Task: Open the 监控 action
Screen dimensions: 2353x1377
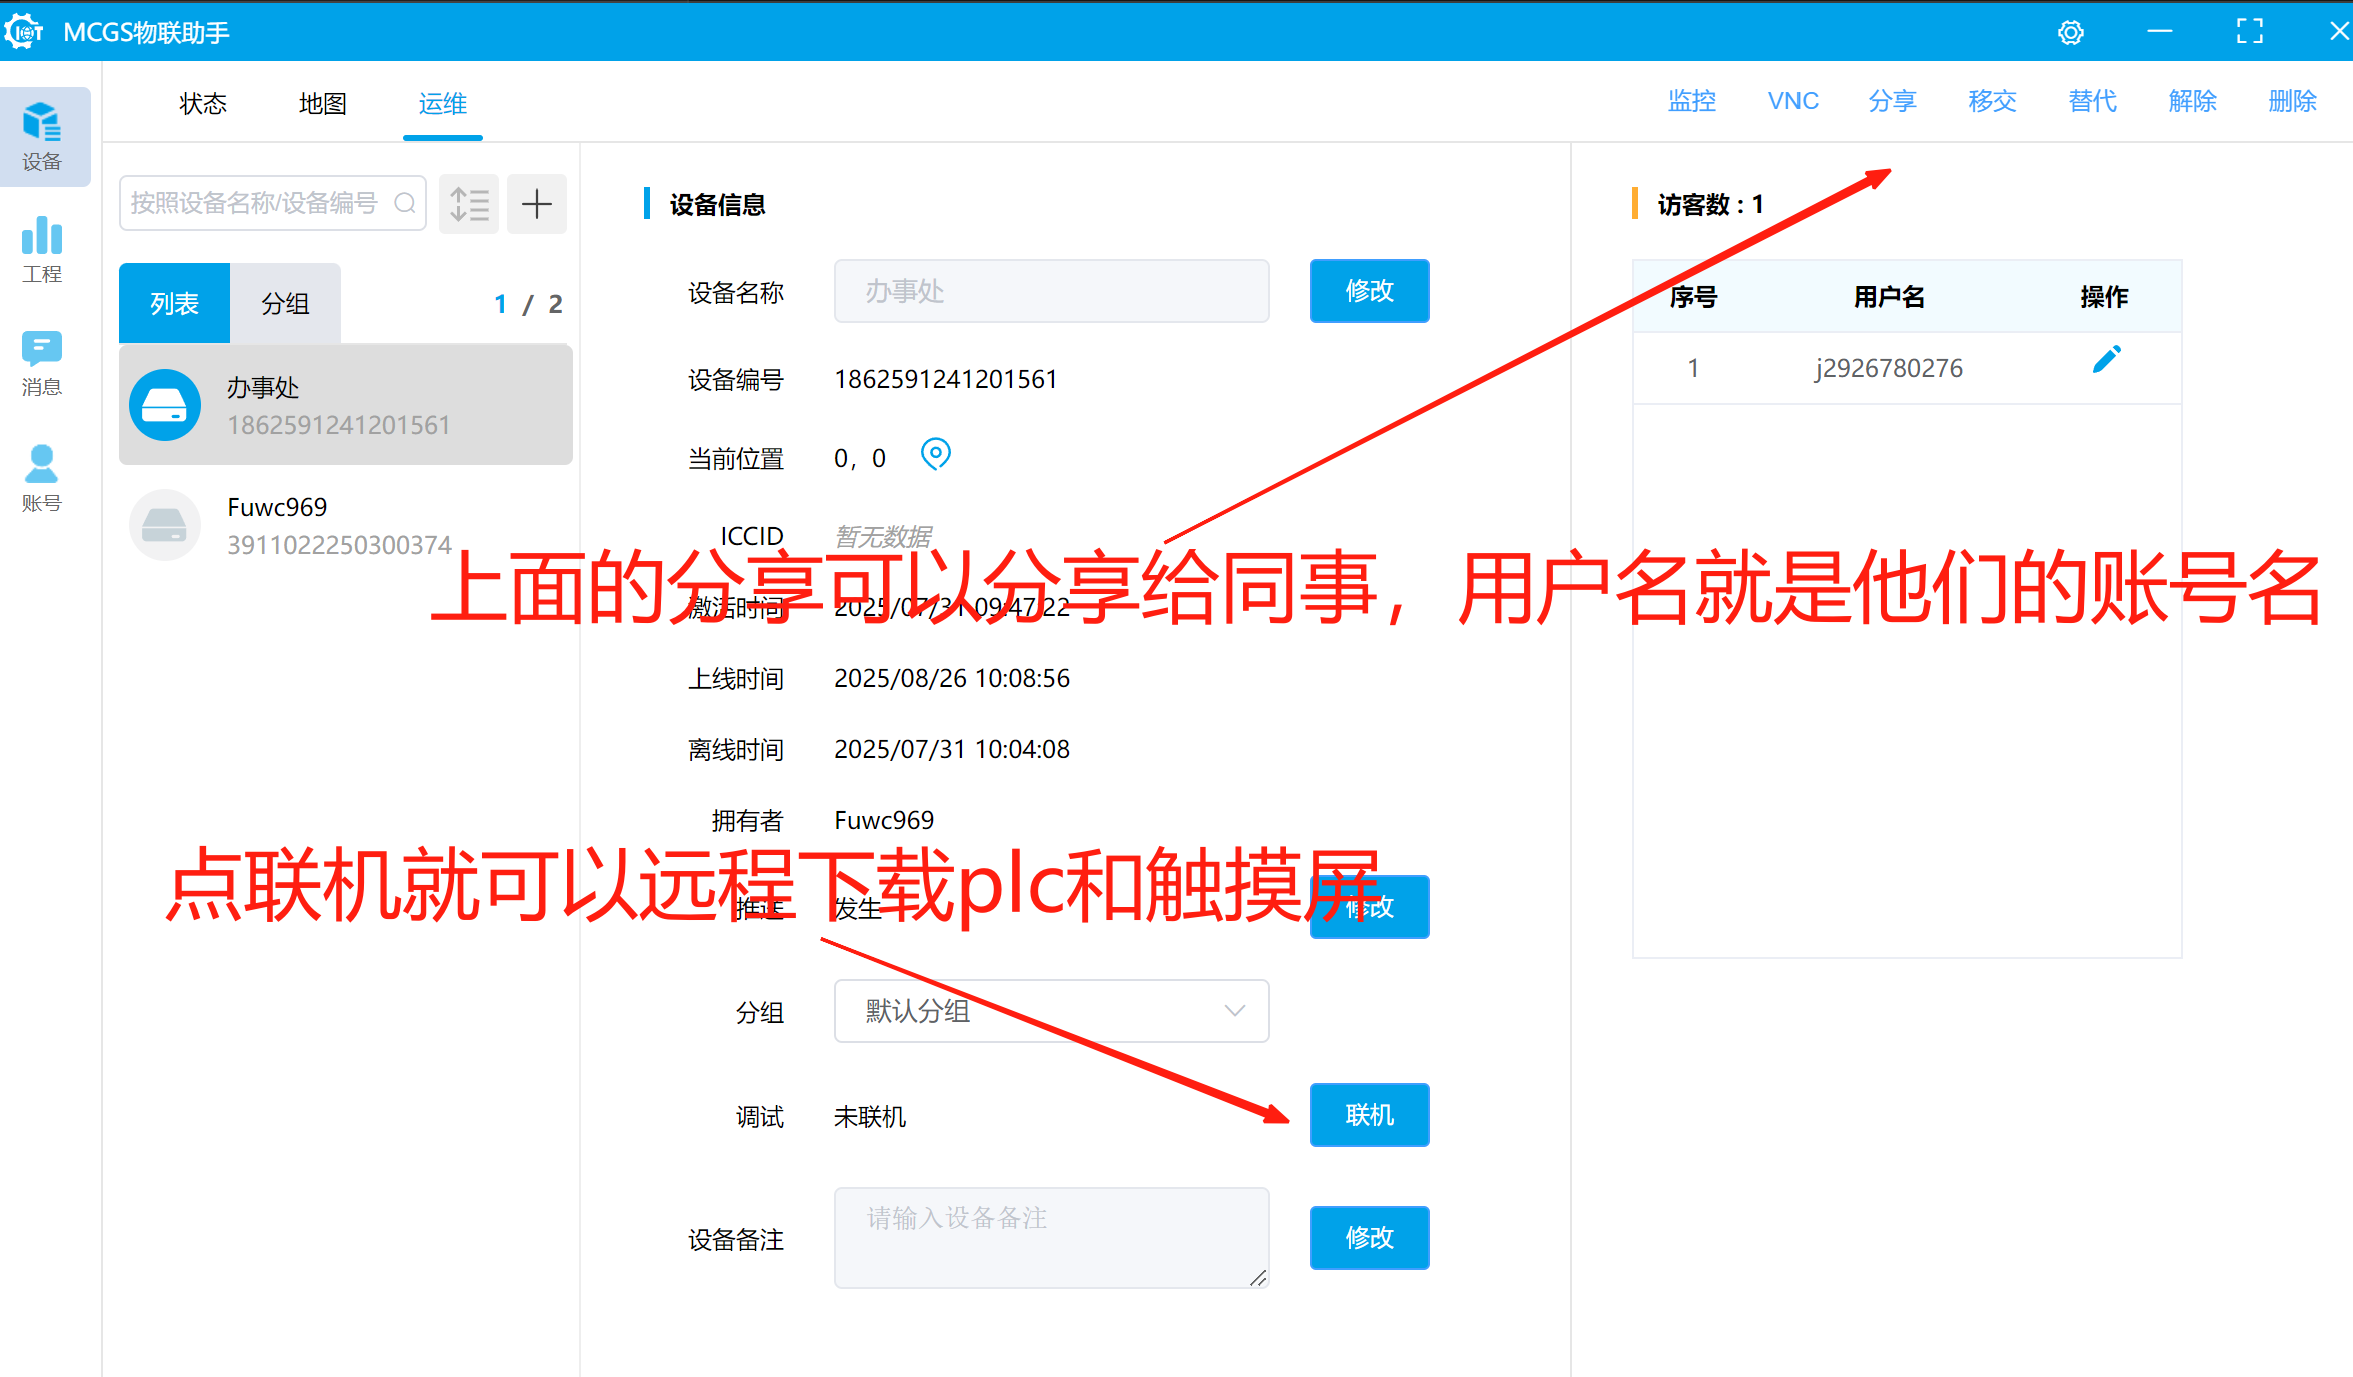Action: pyautogui.click(x=1692, y=101)
